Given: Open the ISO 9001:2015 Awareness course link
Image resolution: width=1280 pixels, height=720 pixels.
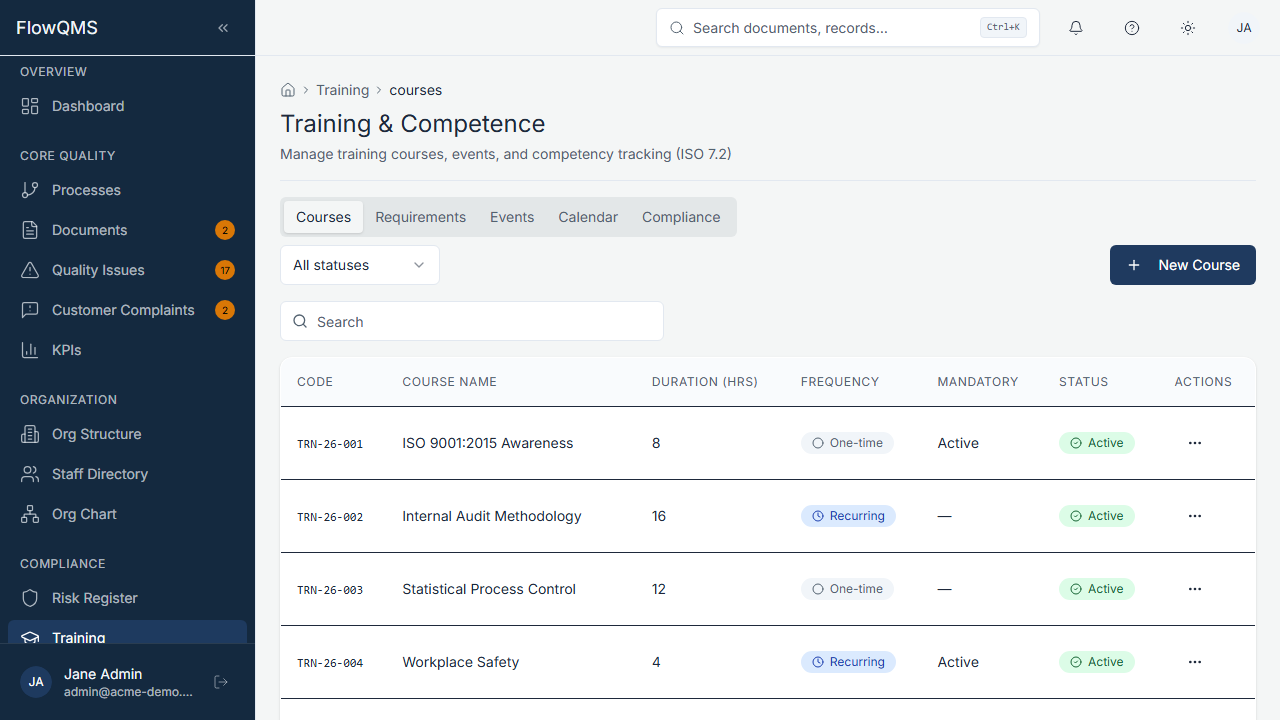Looking at the screenshot, I should [x=487, y=443].
